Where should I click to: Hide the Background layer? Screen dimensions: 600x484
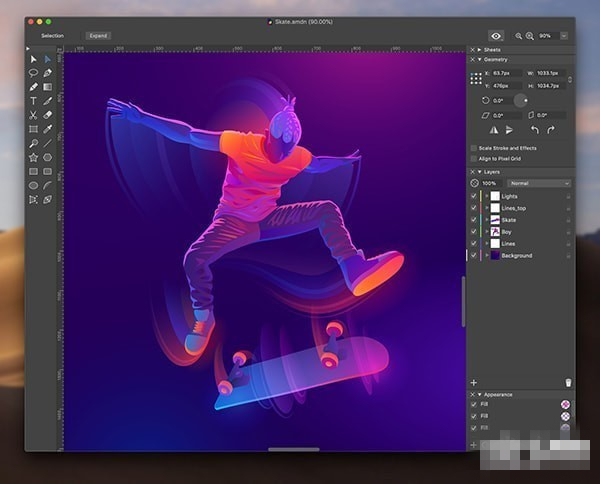pyautogui.click(x=474, y=256)
